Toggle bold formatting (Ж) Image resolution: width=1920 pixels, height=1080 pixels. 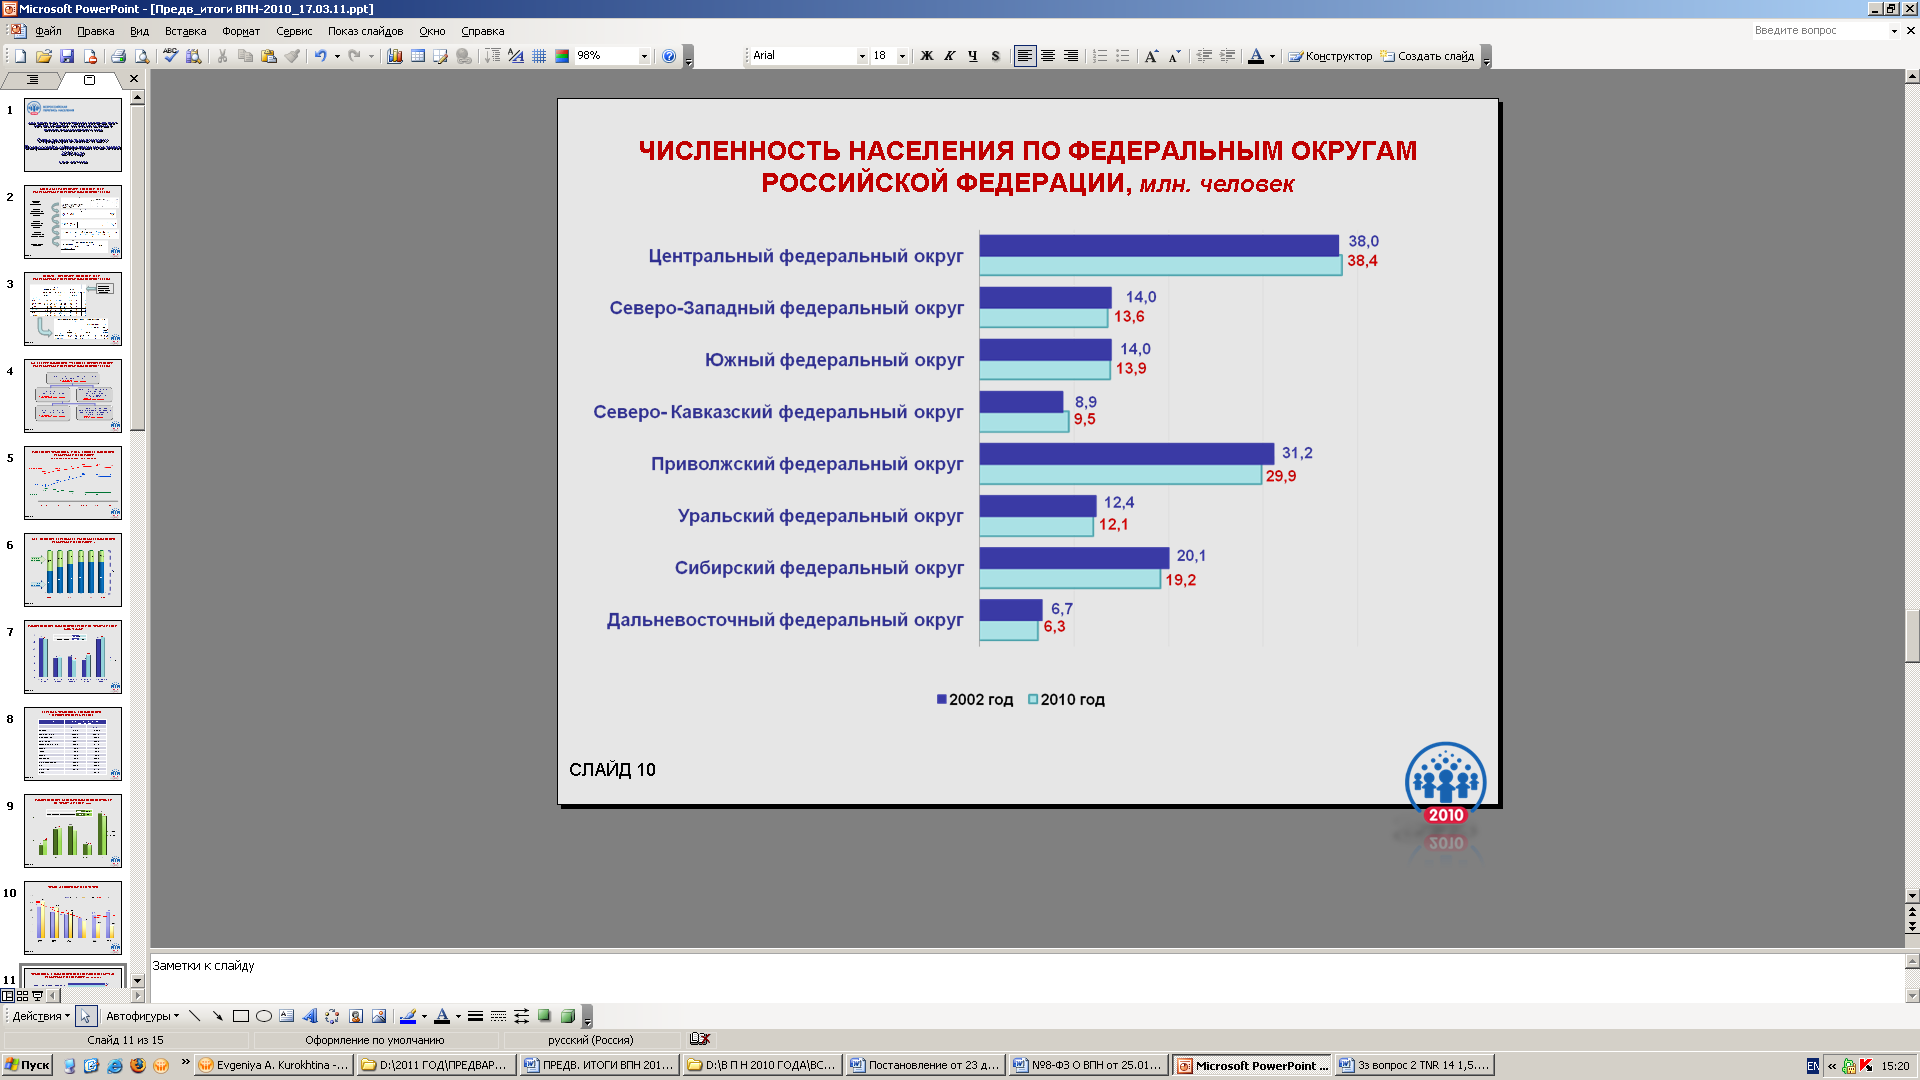(926, 56)
